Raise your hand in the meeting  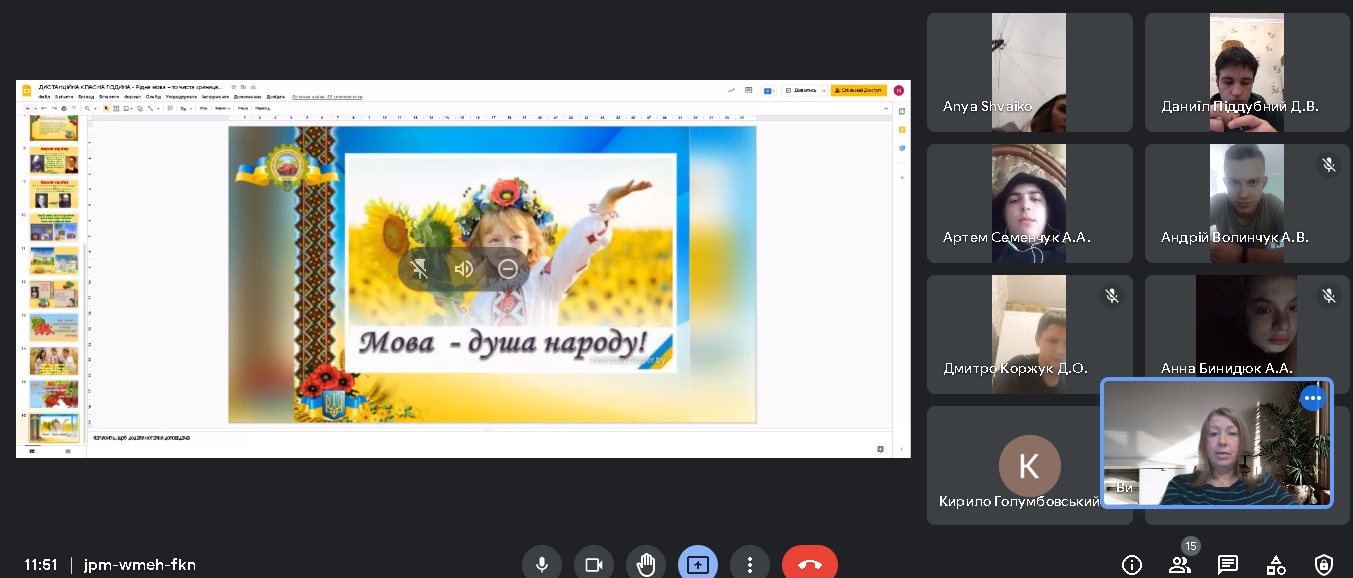[646, 565]
